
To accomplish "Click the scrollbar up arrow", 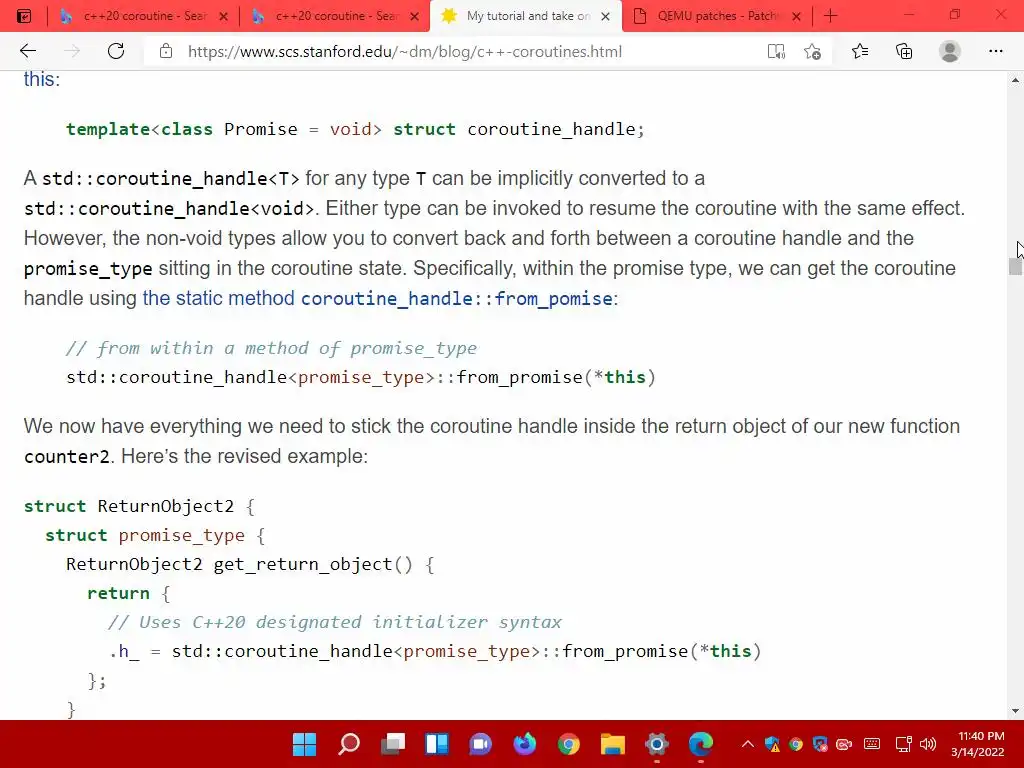I will 1015,80.
